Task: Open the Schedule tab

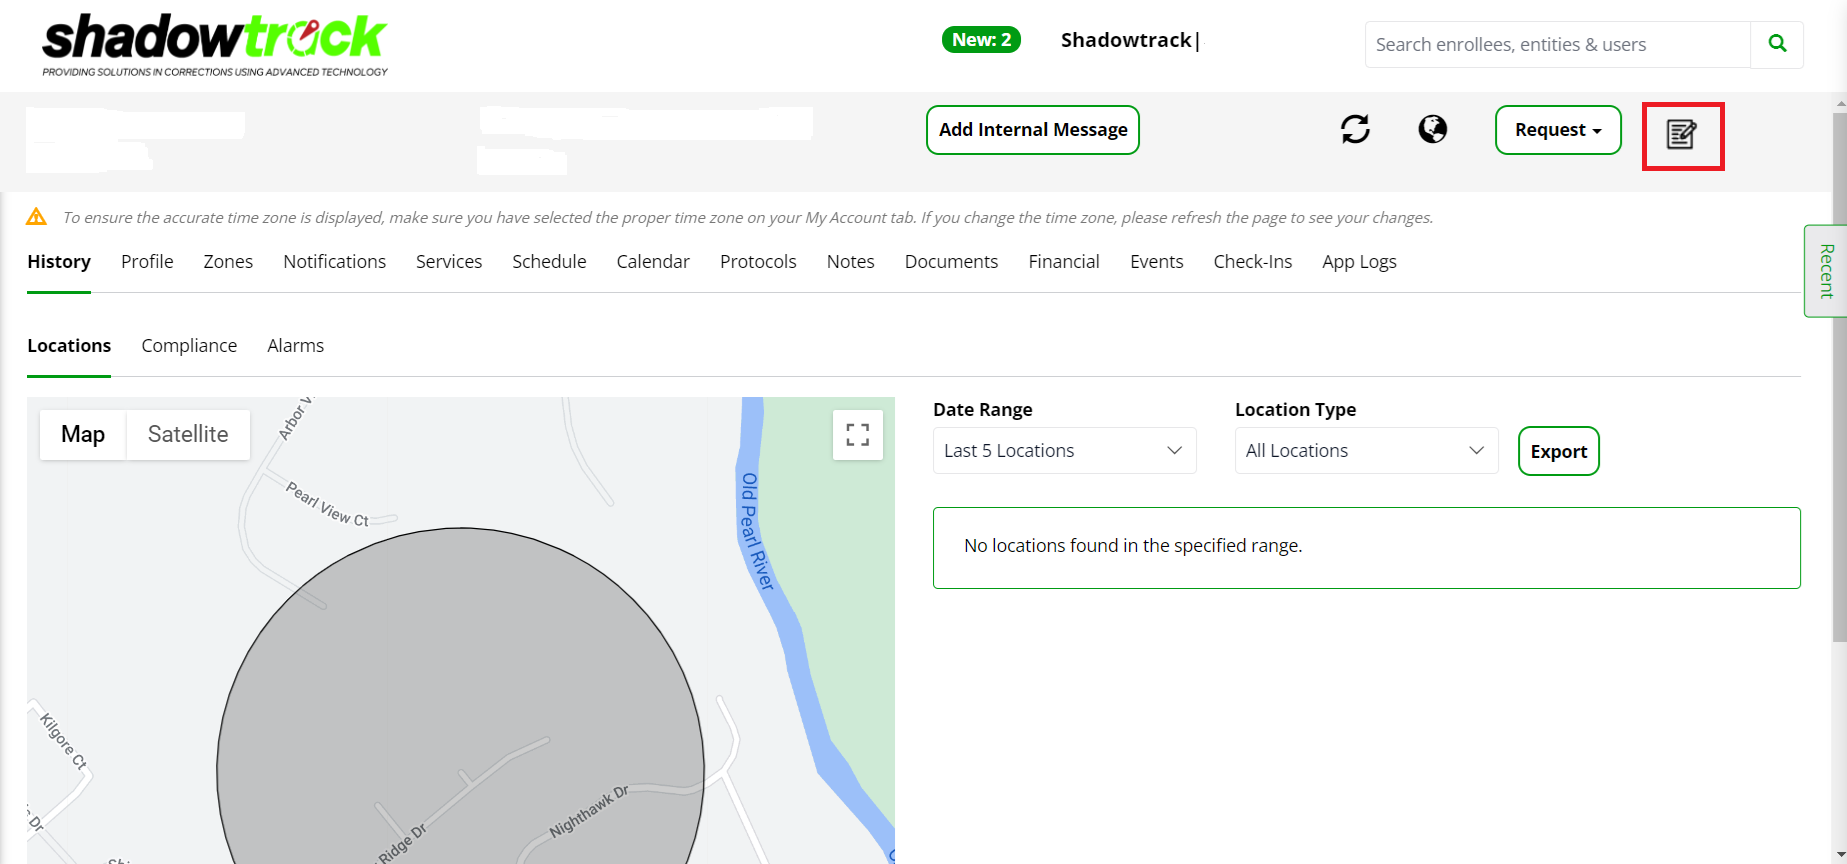Action: coord(549,262)
